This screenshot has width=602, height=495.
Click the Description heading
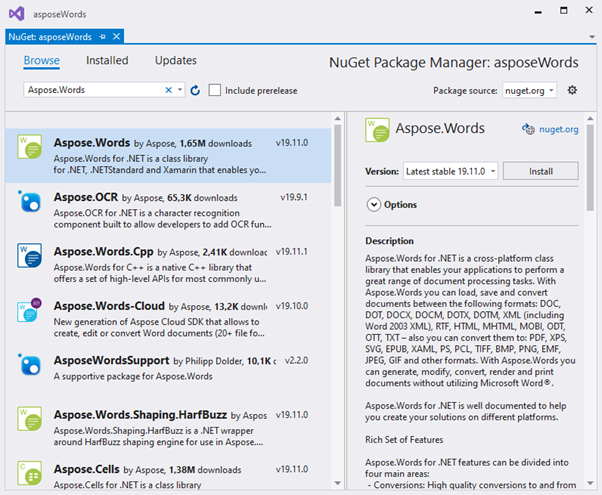tap(389, 241)
